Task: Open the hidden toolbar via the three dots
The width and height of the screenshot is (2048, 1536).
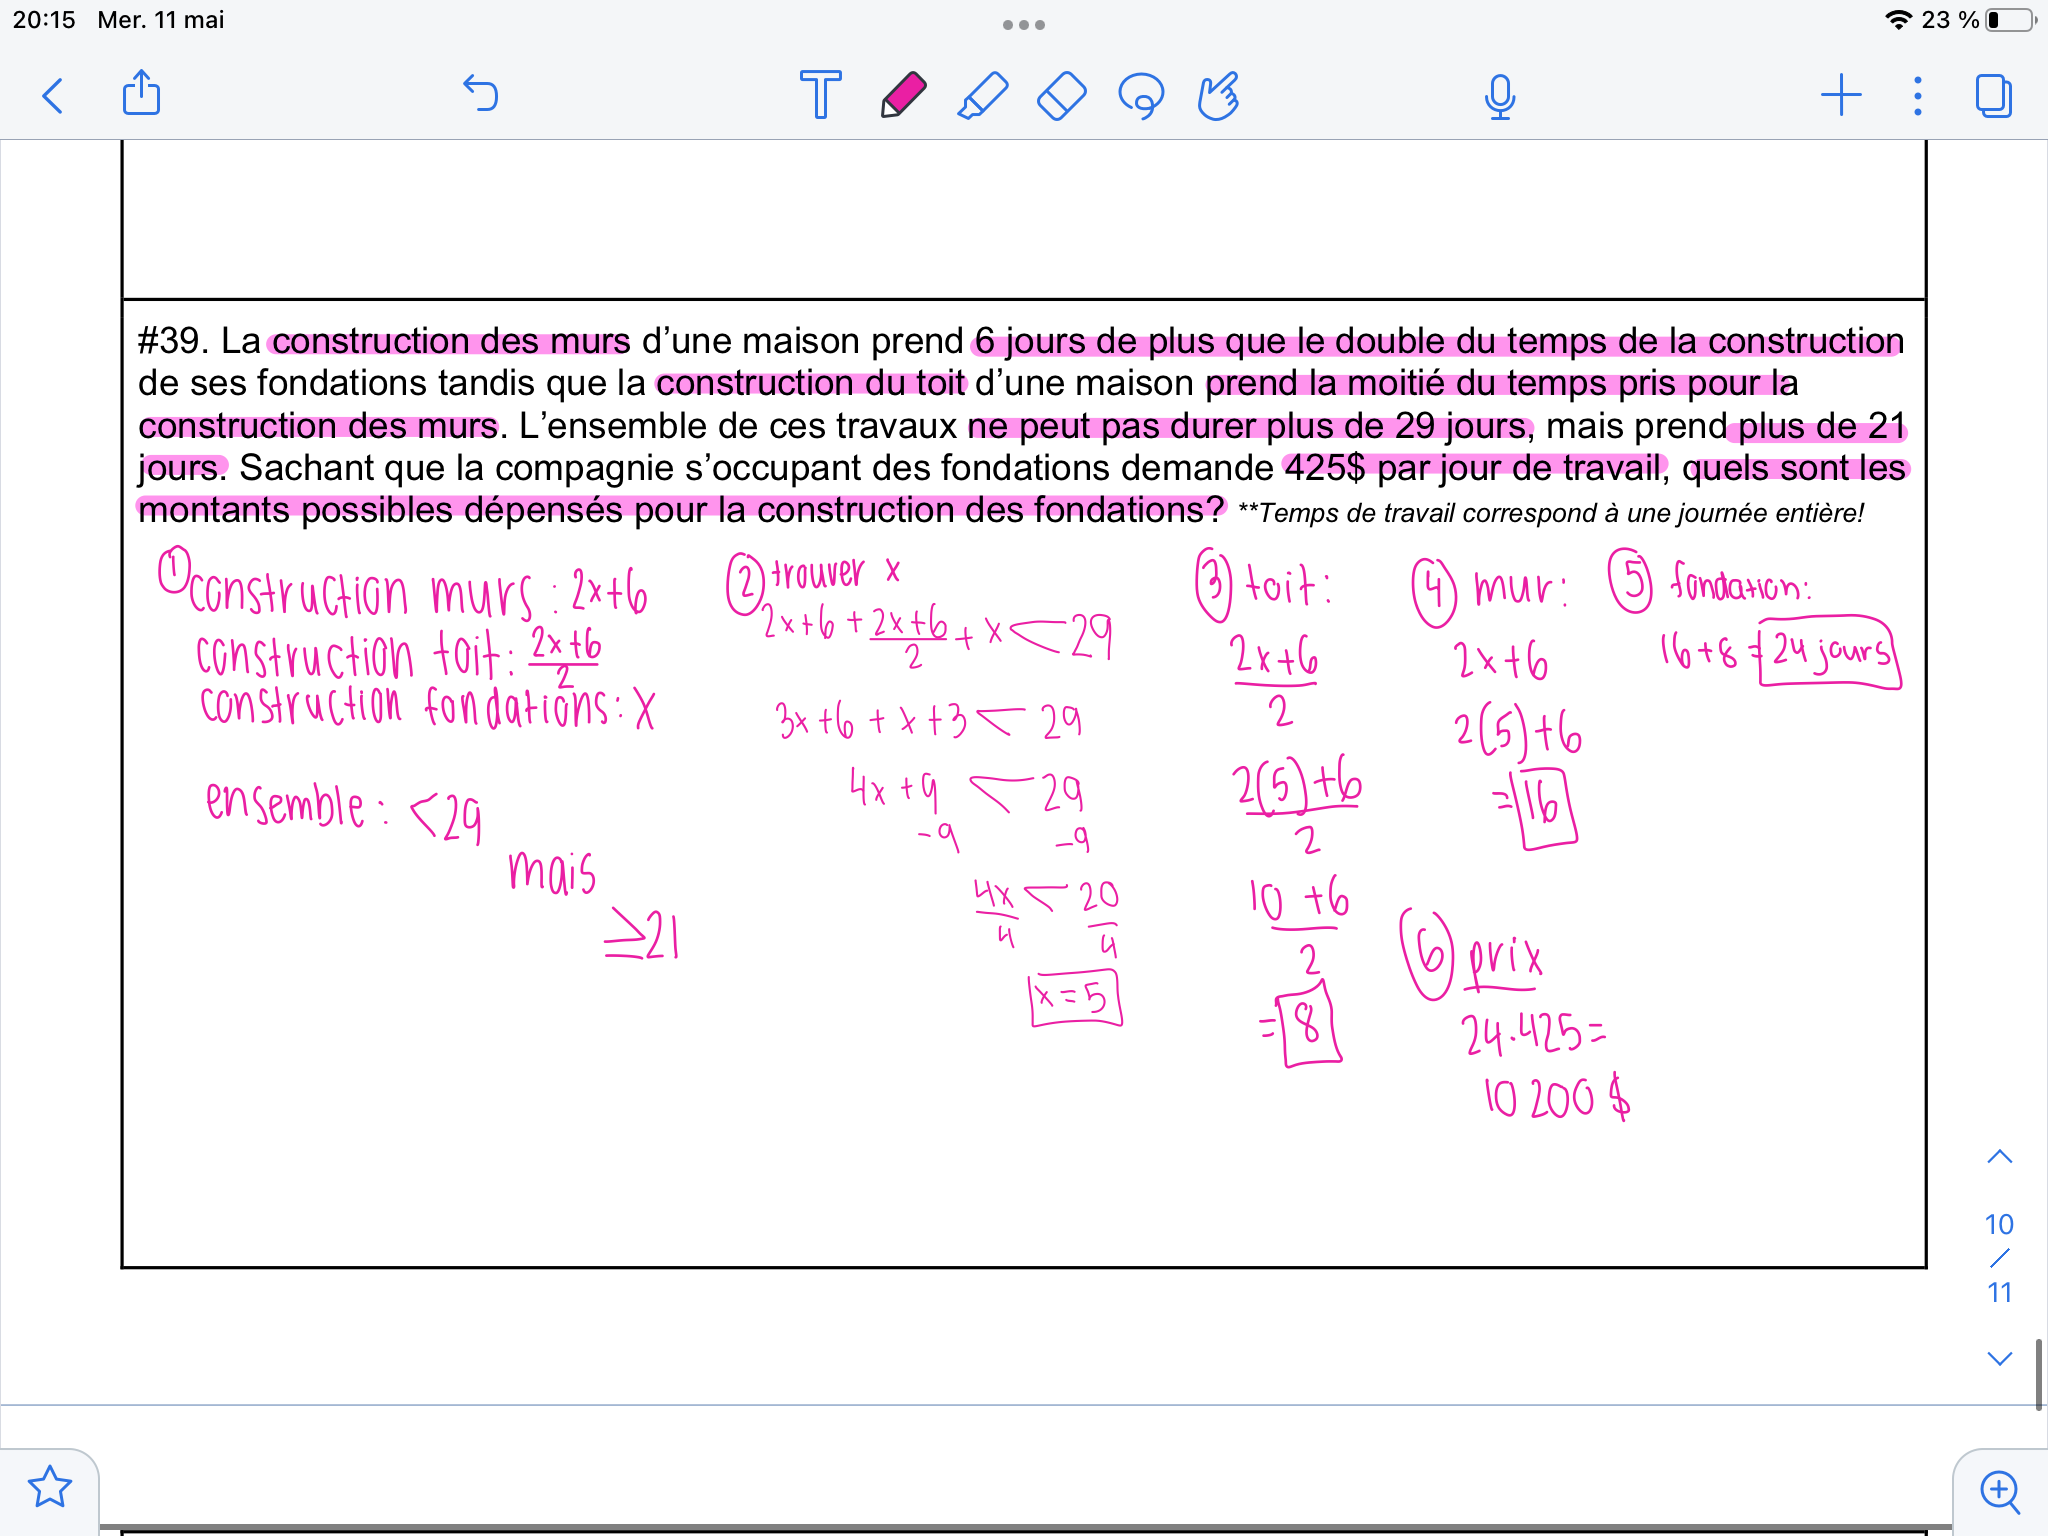Action: (x=1024, y=24)
